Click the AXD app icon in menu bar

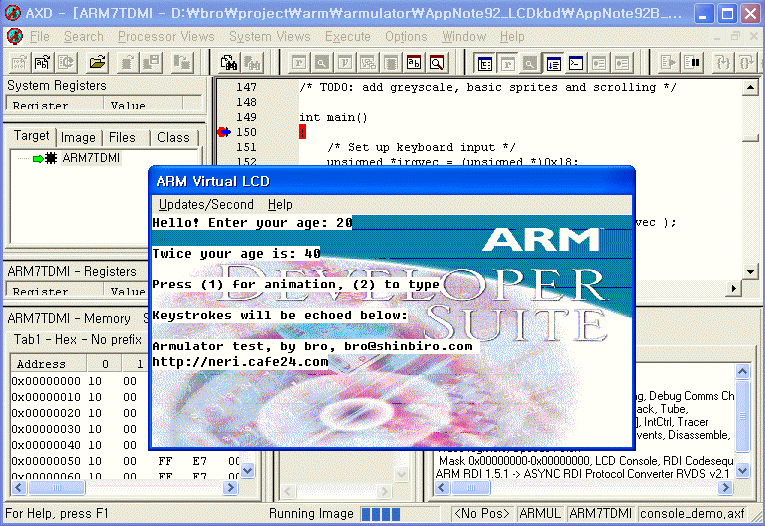point(15,36)
